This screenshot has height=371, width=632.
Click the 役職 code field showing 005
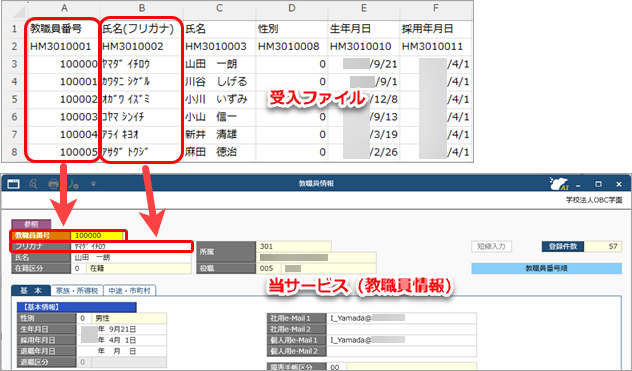pos(269,268)
